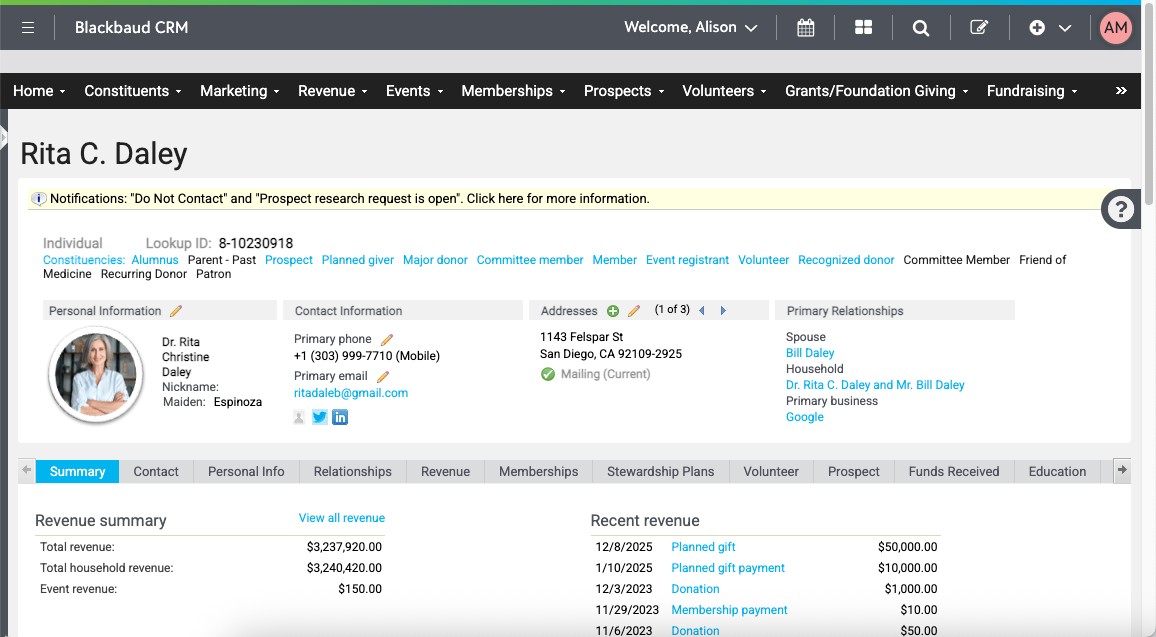Open Rita's LinkedIn profile icon
This screenshot has width=1156, height=637.
pos(340,417)
